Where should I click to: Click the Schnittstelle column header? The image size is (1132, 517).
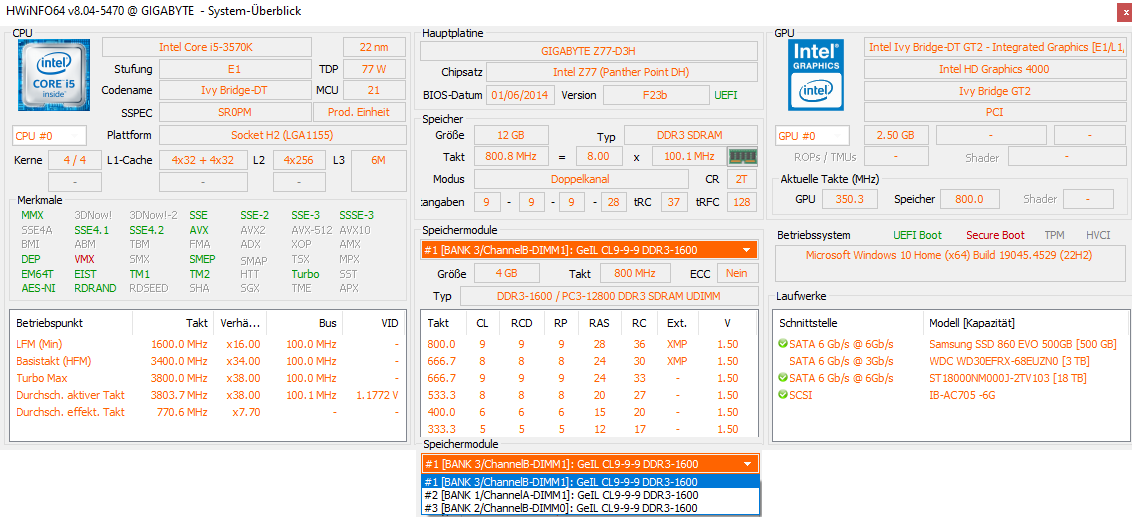point(849,323)
